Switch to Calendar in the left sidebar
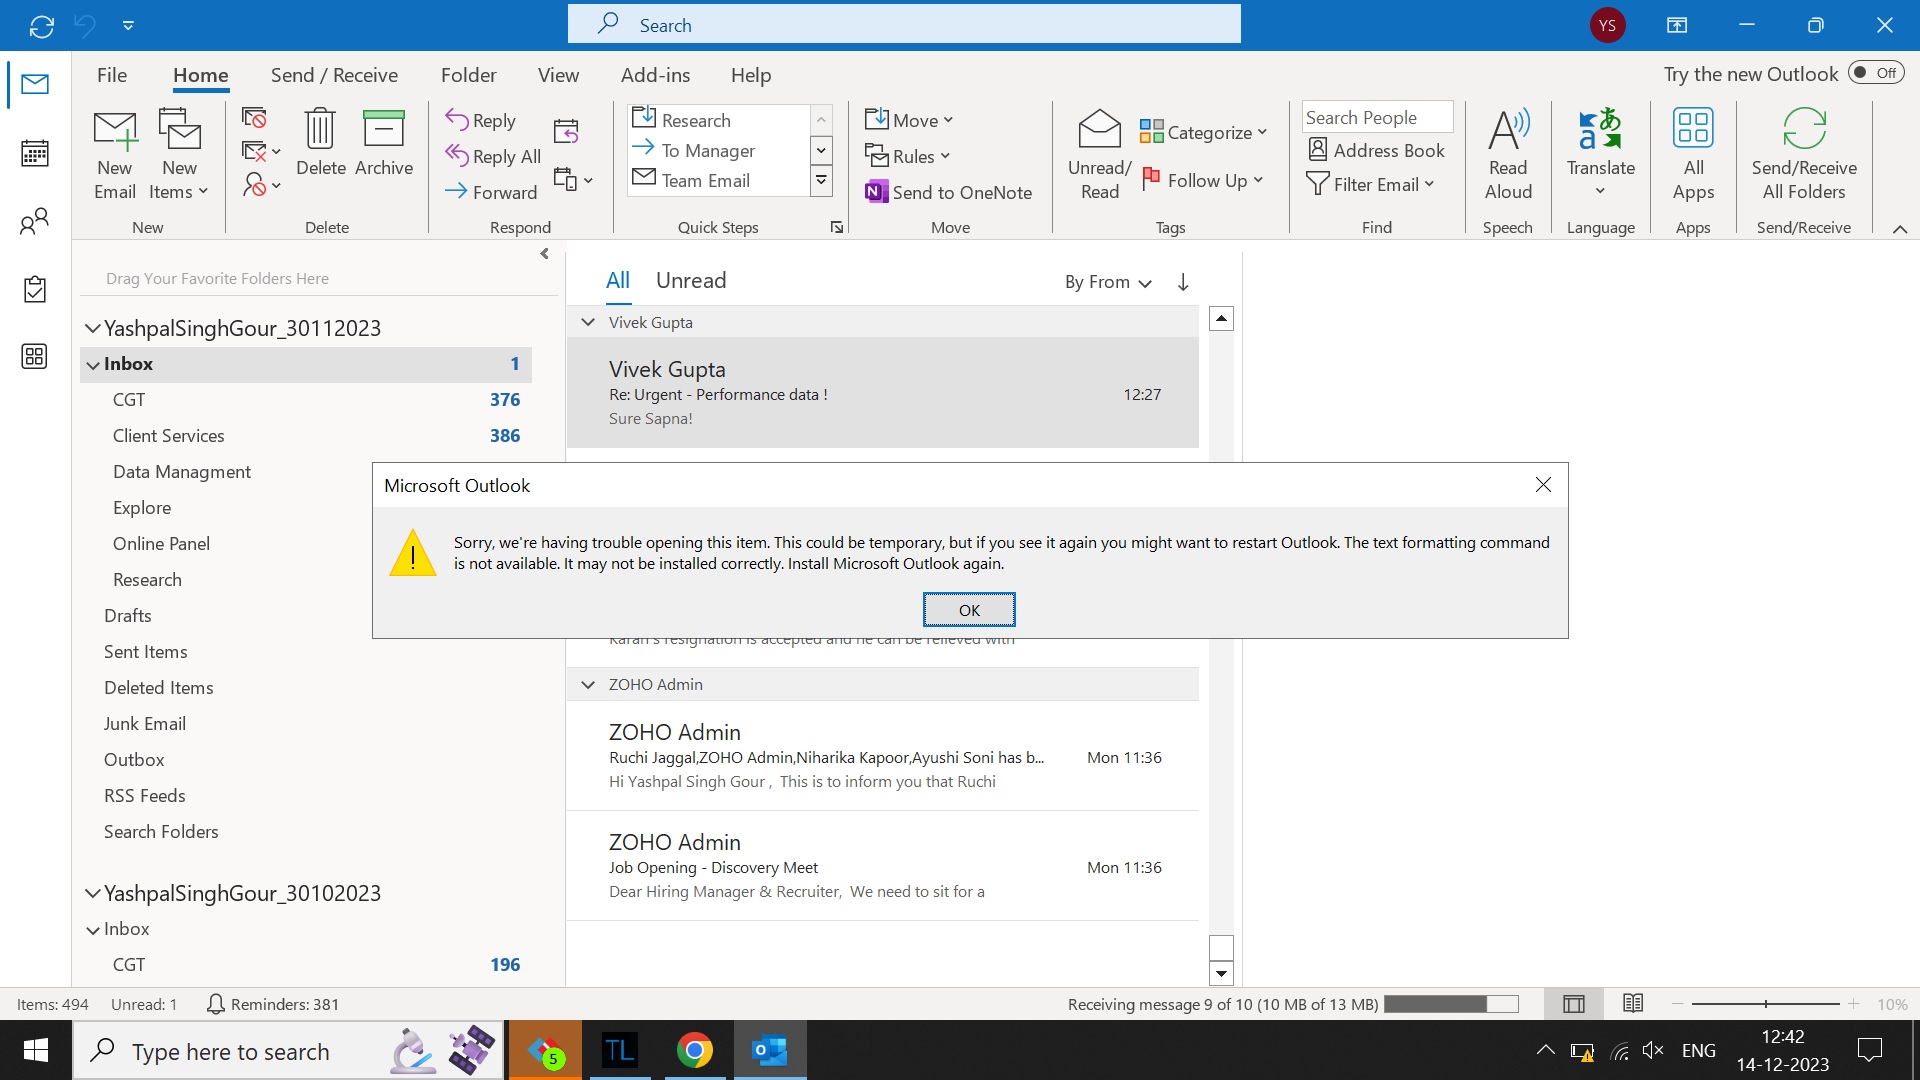Screen dimensions: 1920x1080 pyautogui.click(x=35, y=153)
